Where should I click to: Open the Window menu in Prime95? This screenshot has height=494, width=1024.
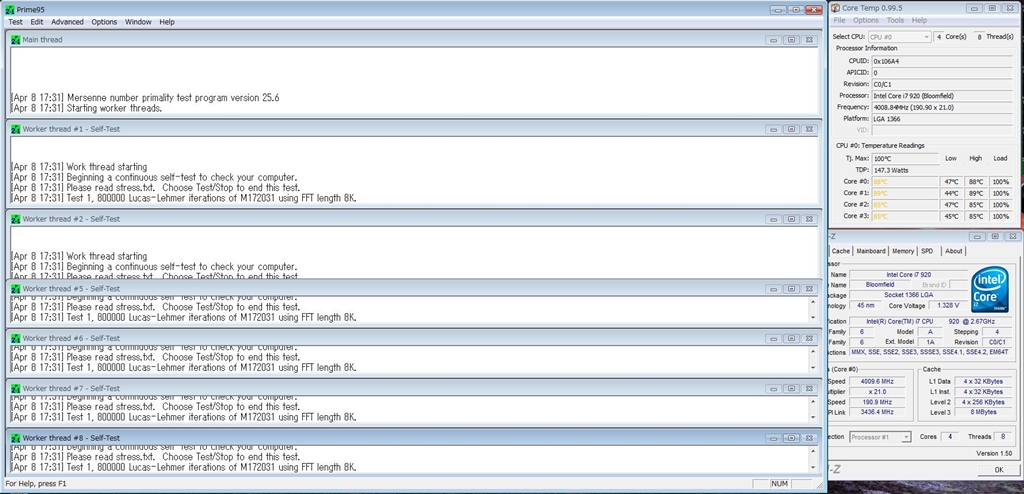138,22
